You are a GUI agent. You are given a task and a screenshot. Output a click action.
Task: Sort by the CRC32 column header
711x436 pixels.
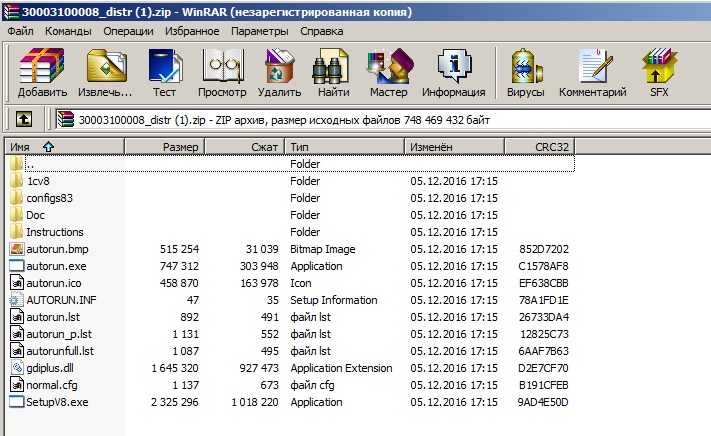pos(540,147)
